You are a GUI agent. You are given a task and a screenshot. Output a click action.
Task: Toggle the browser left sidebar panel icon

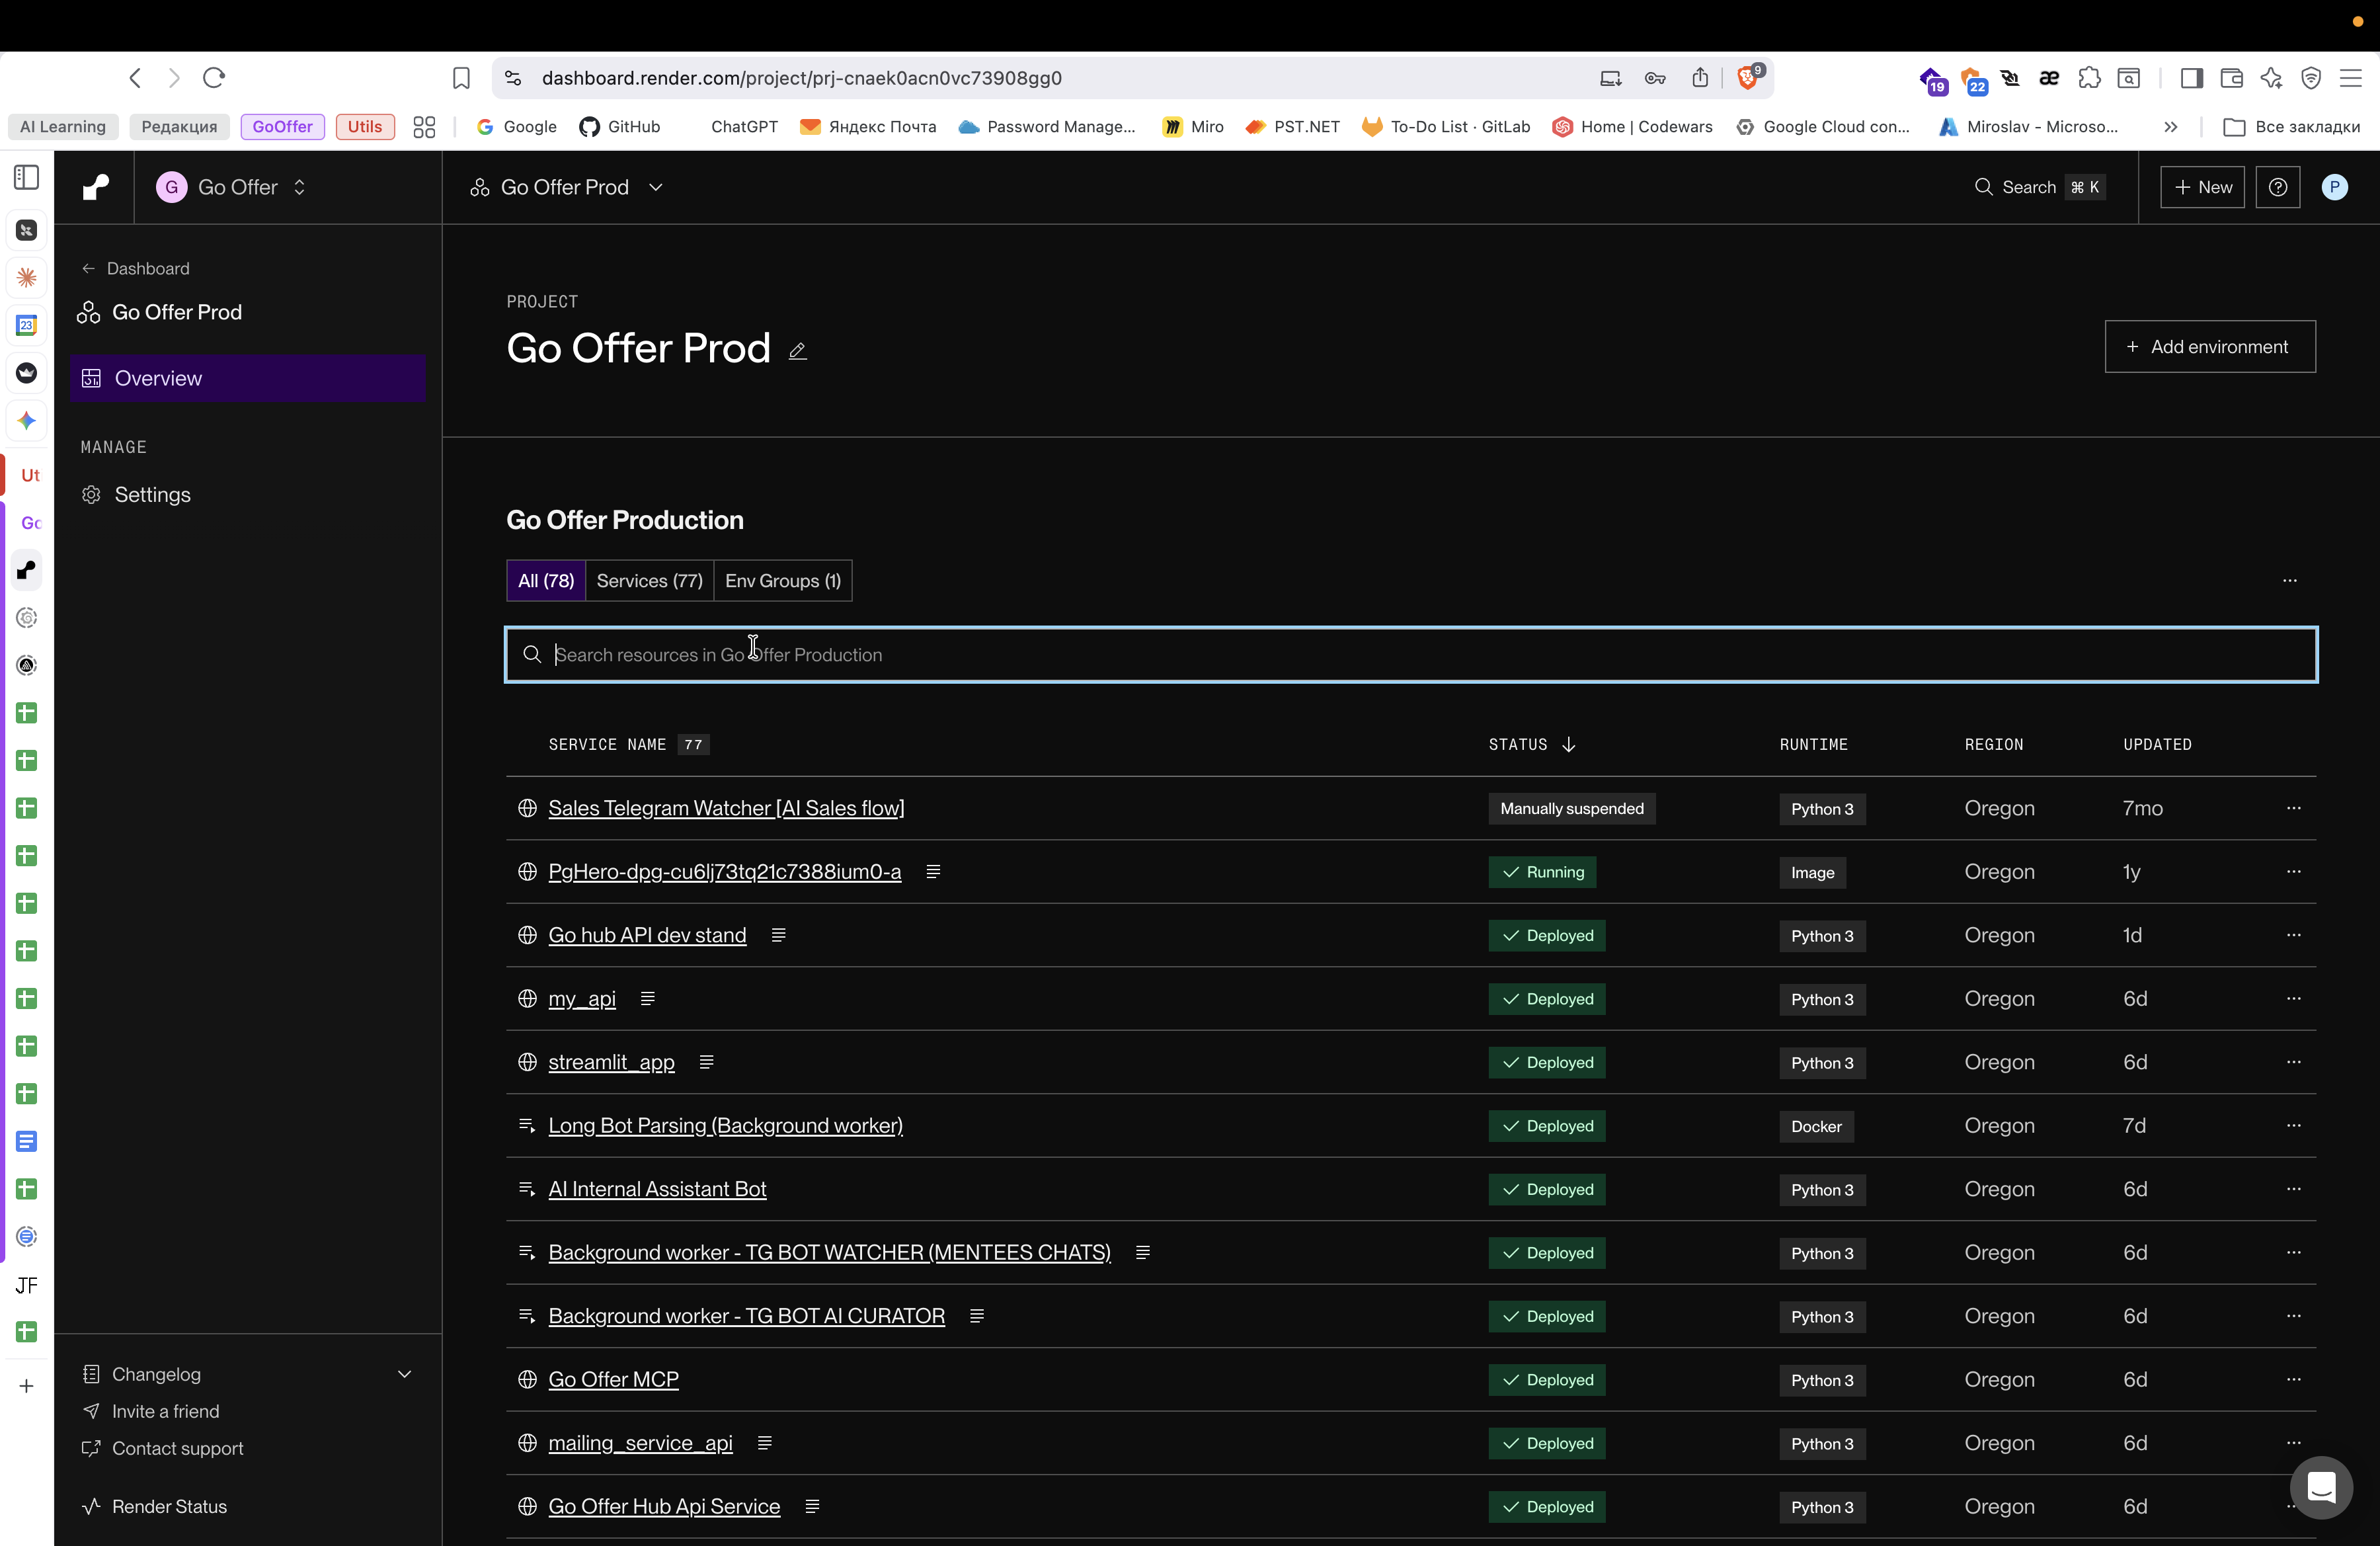[x=27, y=178]
